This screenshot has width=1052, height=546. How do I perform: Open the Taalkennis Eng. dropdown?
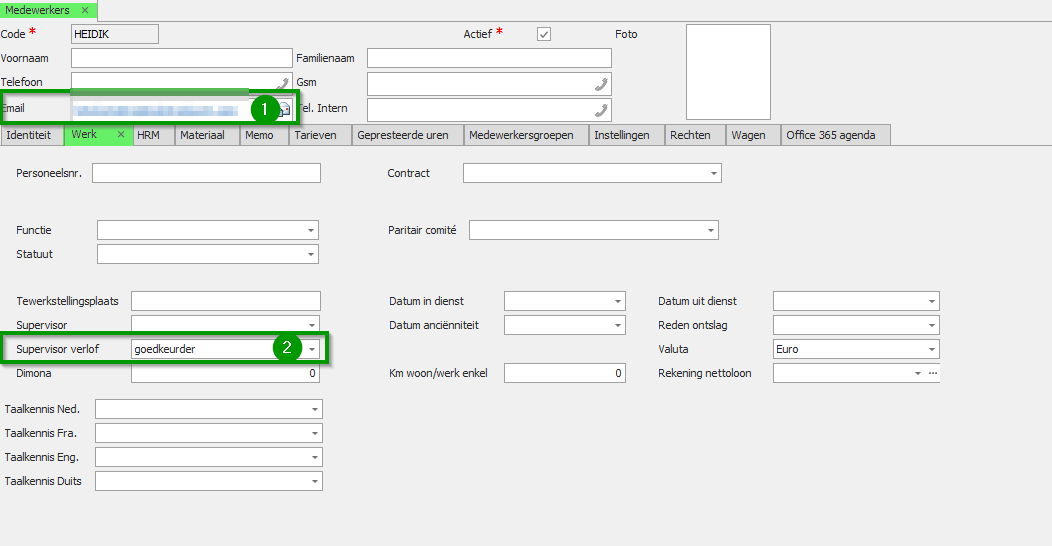[315, 457]
